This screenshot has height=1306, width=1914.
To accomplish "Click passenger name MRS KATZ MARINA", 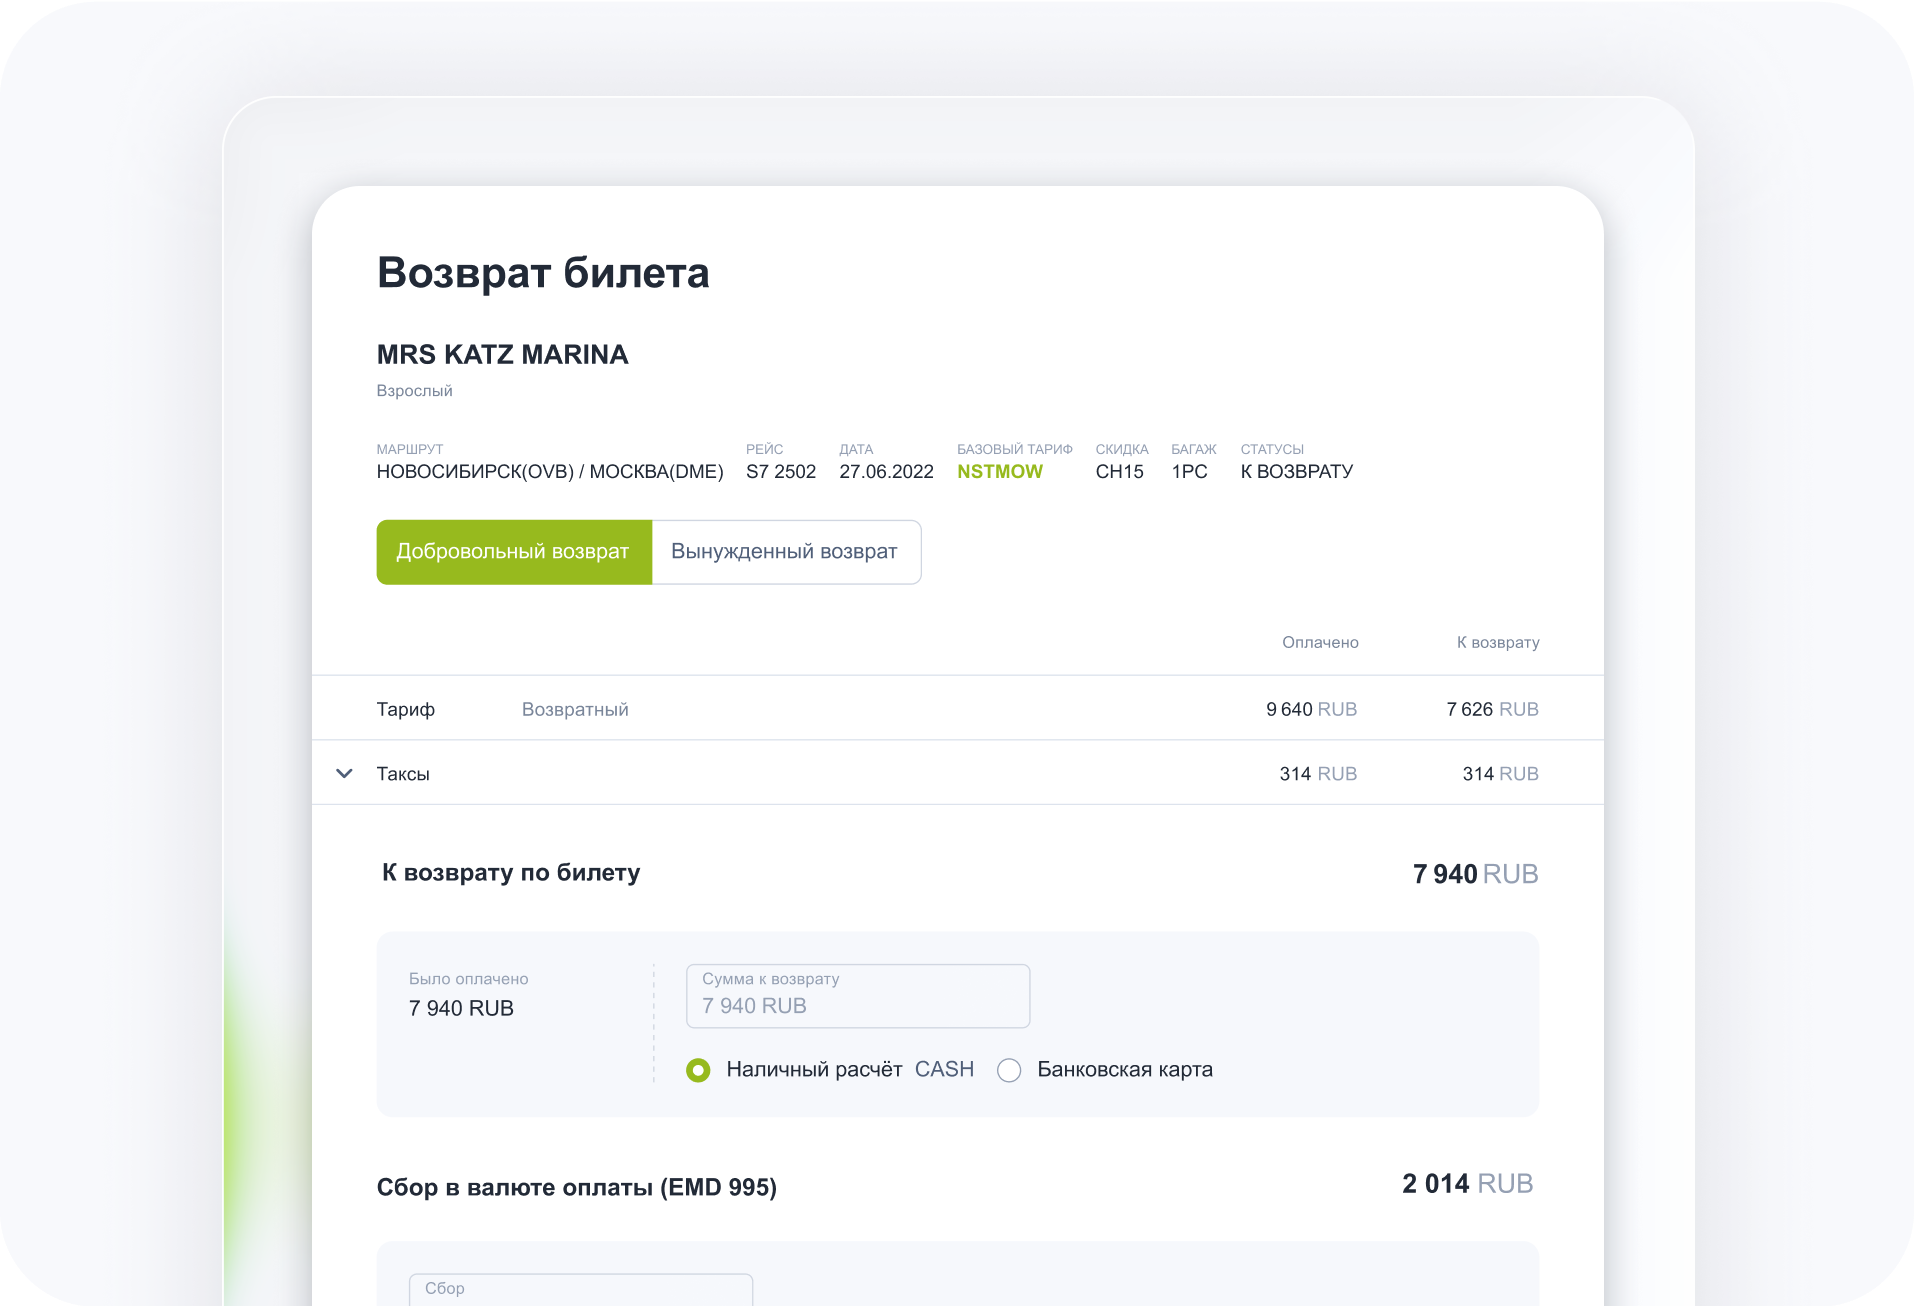I will click(502, 355).
